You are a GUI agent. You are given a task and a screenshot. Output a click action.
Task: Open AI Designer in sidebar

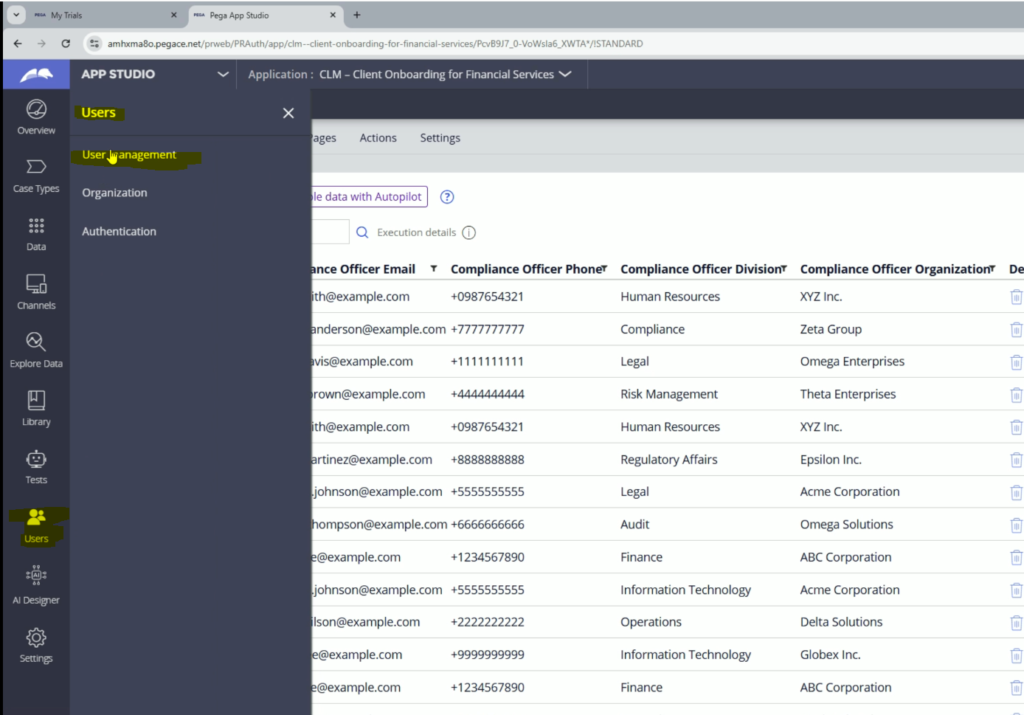36,585
